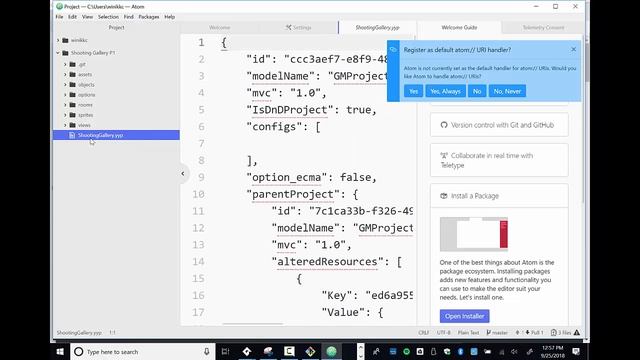Click the git branch master indicator
640x360 pixels.
click(x=497, y=333)
